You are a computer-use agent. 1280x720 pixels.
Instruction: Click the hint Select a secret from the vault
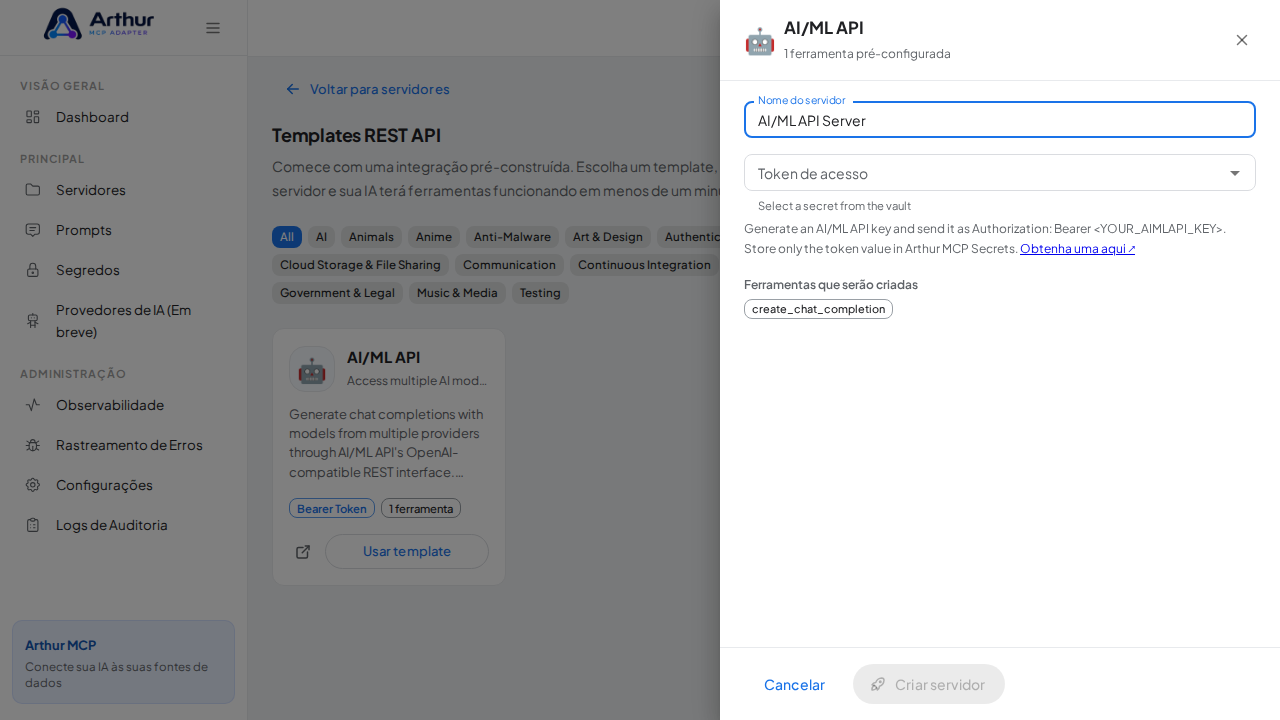pyautogui.click(x=834, y=206)
